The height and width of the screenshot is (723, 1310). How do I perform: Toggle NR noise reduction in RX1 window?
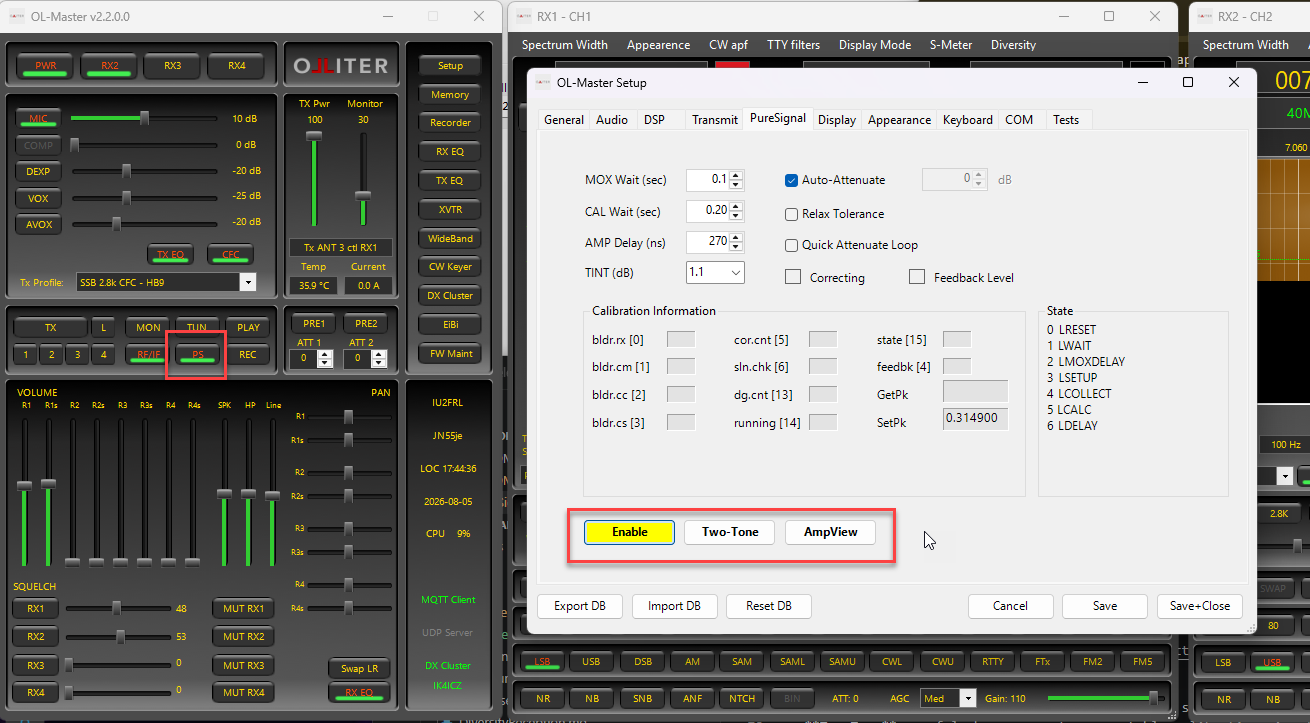pyautogui.click(x=543, y=699)
